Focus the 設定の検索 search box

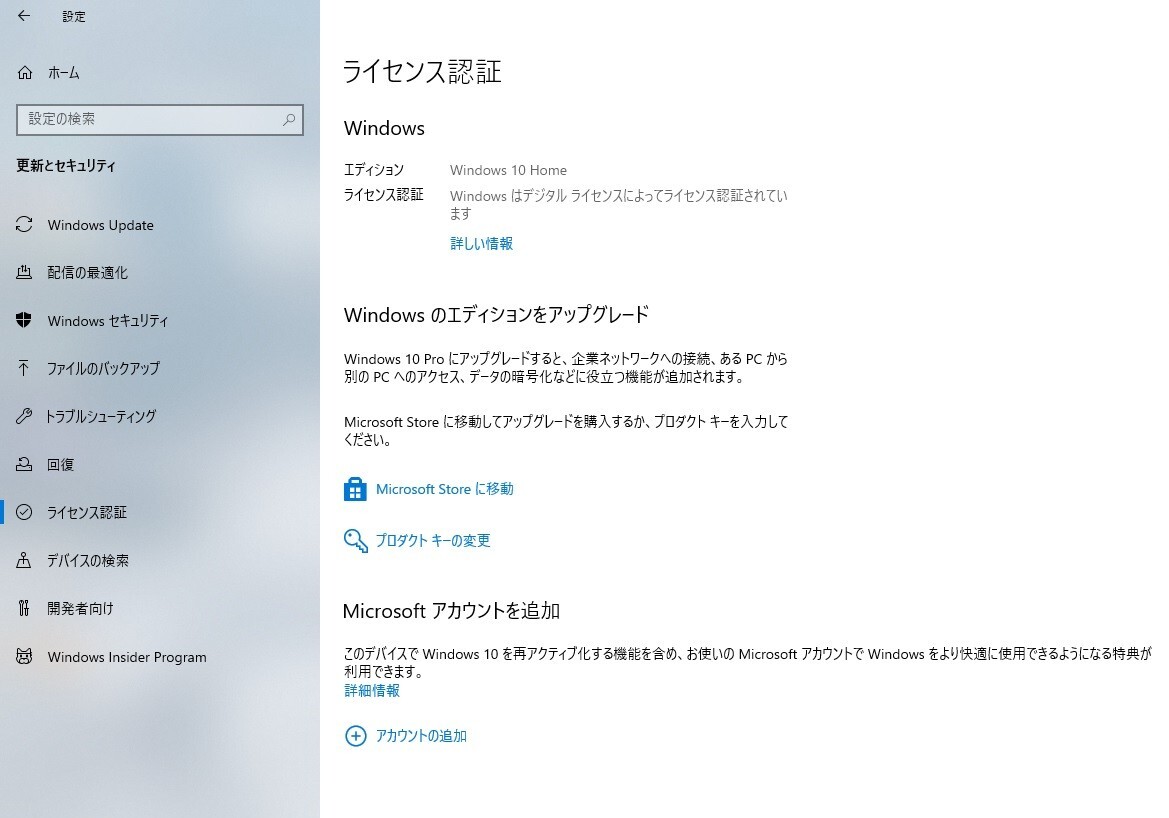[160, 119]
